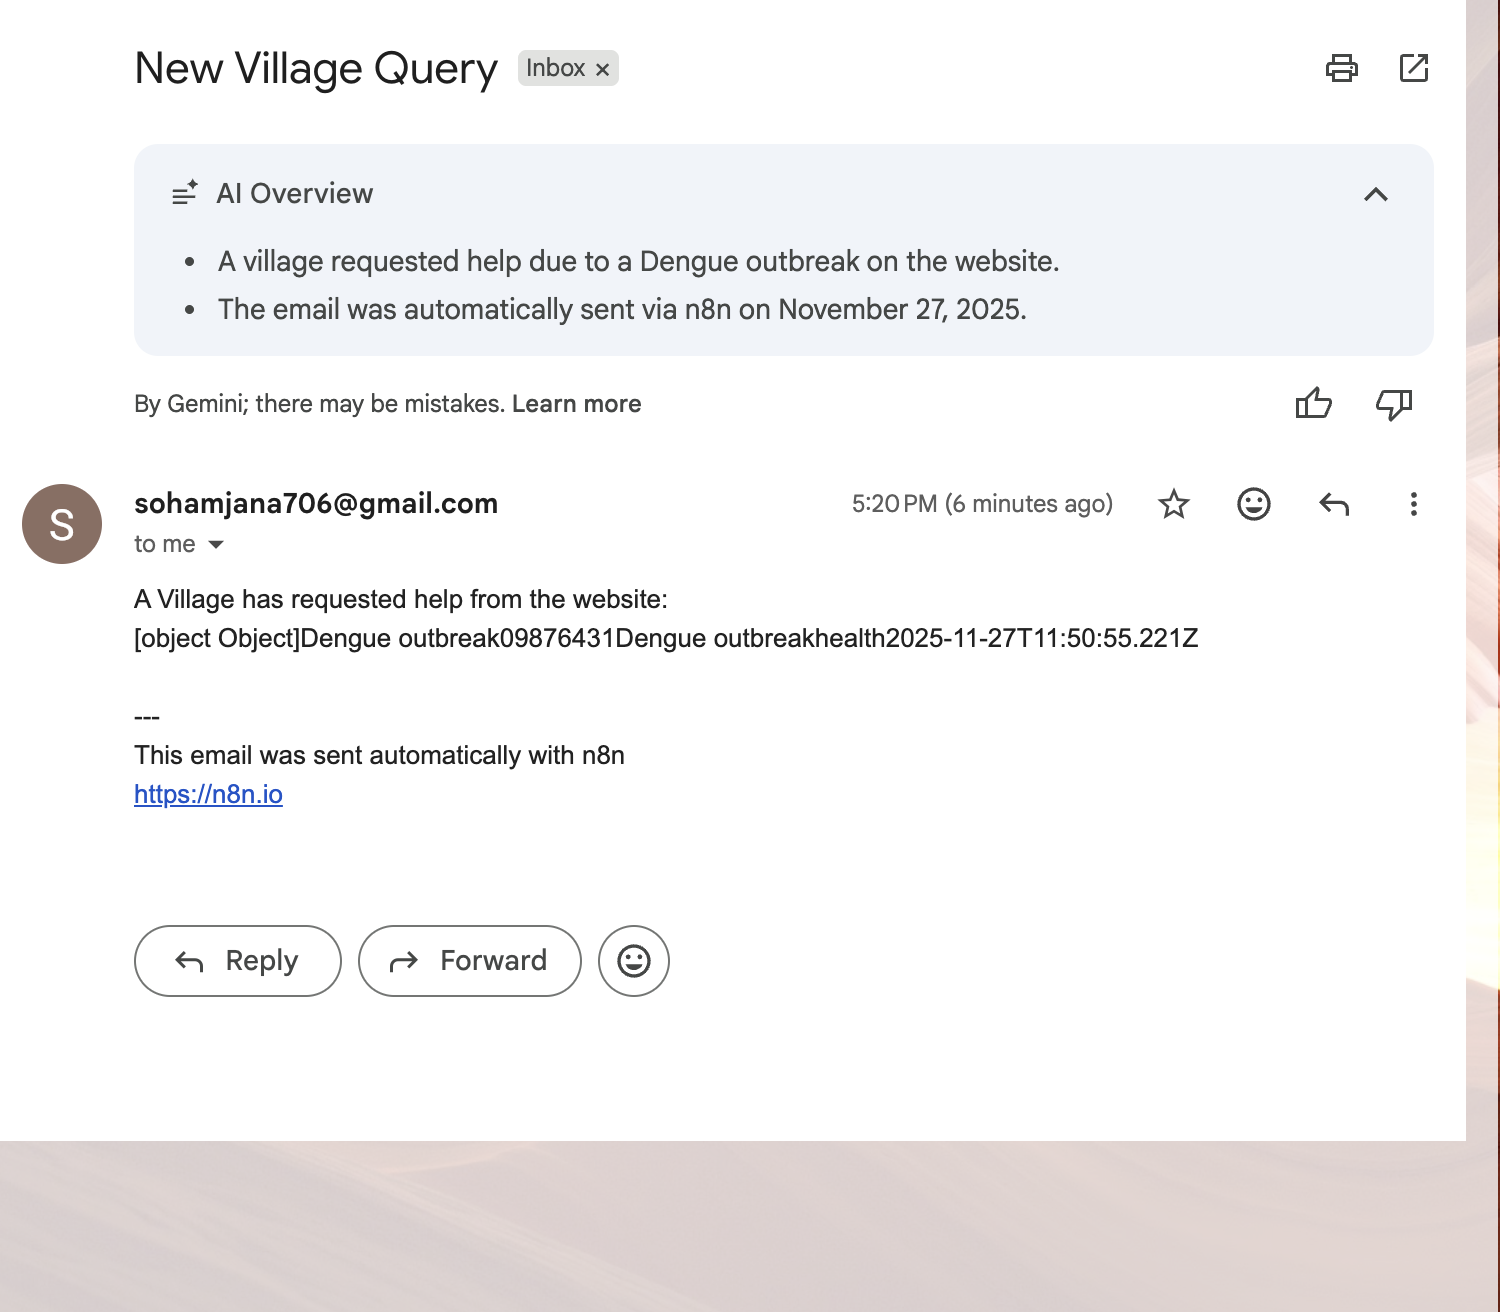
Task: Click the AI Overview sparkle icon
Action: (x=185, y=193)
